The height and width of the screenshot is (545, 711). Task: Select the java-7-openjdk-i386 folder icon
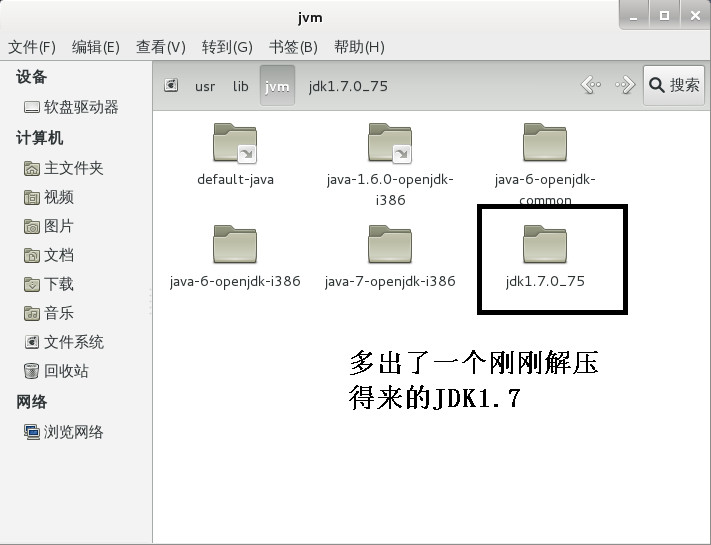390,244
